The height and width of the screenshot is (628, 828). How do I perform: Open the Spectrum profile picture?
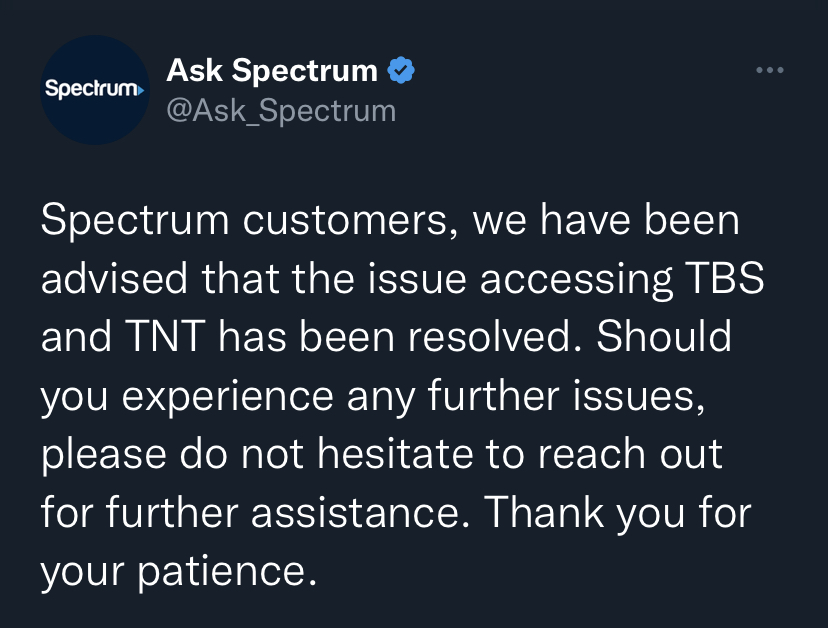coord(95,90)
